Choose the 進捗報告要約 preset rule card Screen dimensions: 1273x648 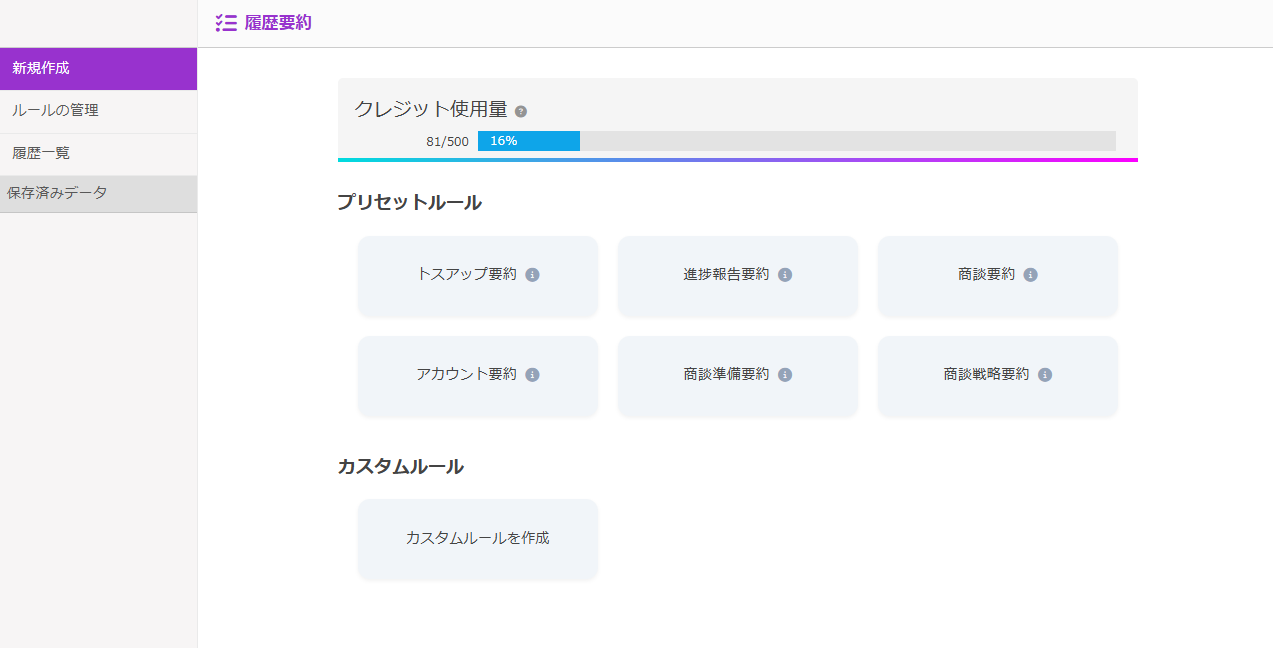pyautogui.click(x=726, y=275)
